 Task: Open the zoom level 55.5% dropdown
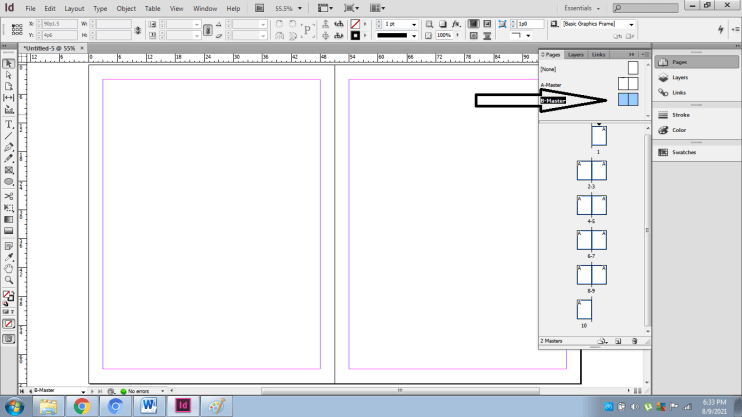click(x=300, y=9)
